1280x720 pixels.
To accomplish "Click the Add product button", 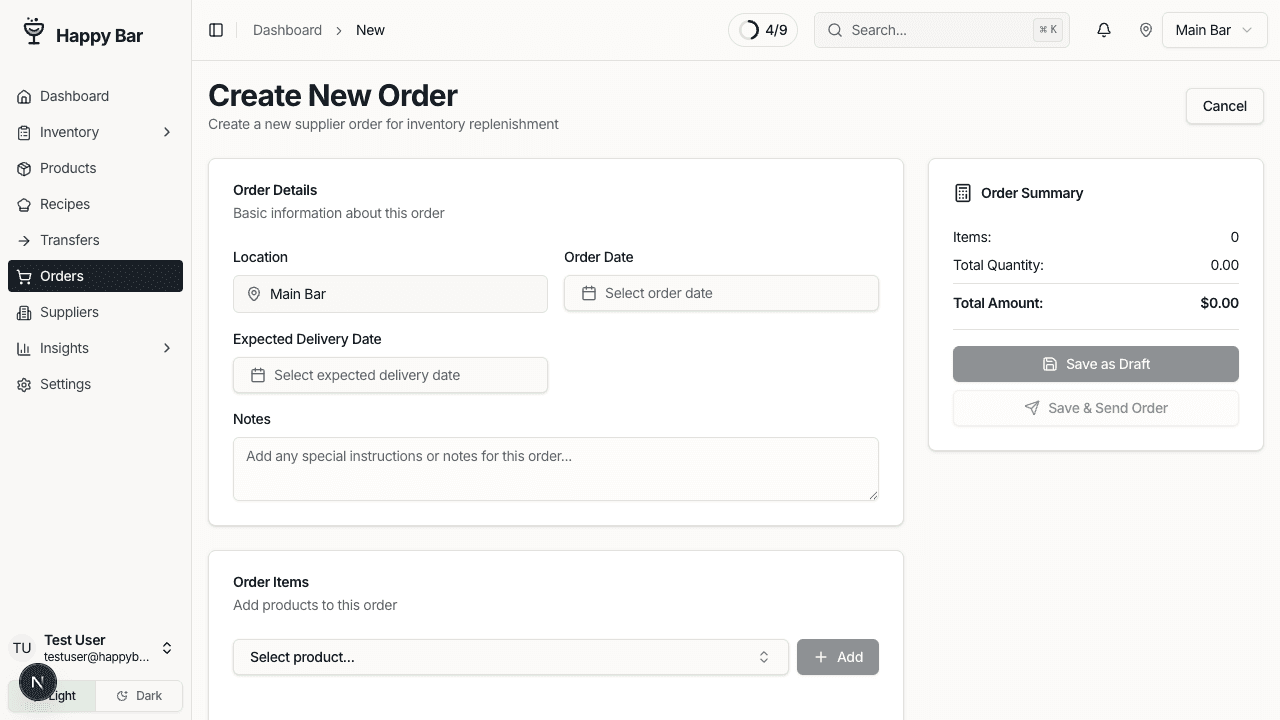I will click(838, 657).
